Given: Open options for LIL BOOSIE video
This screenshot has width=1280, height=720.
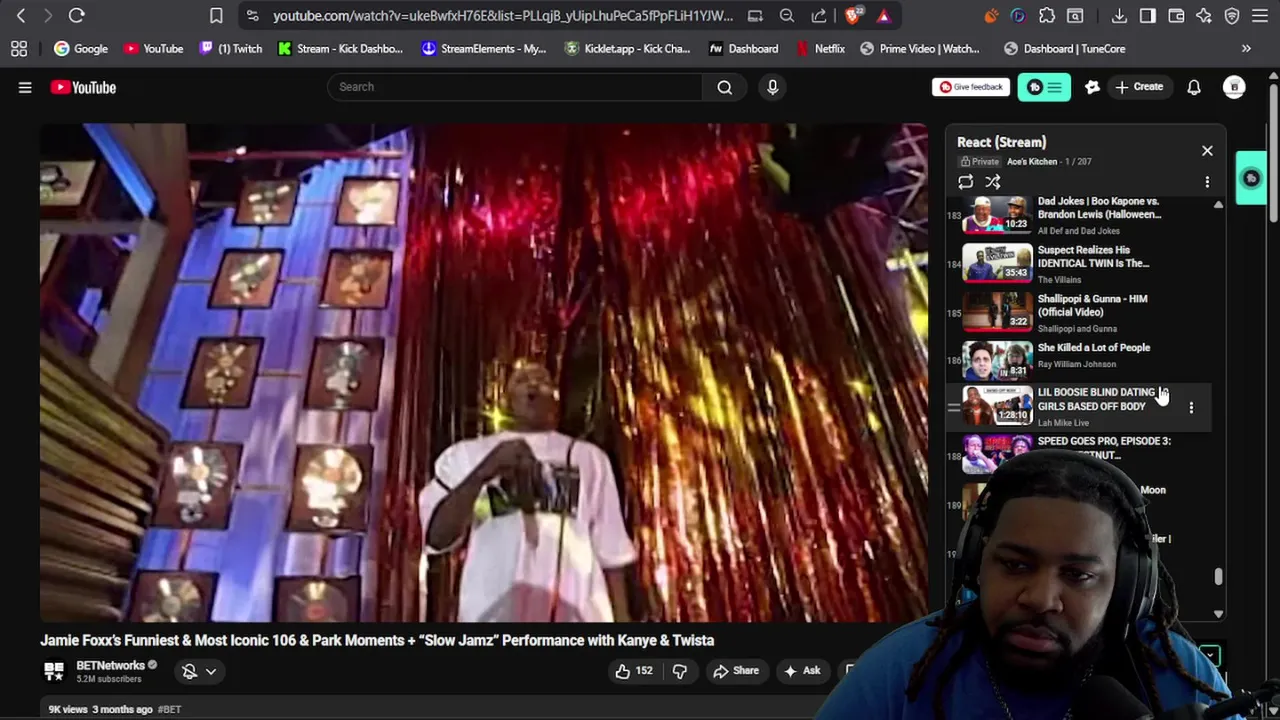Looking at the screenshot, I should [x=1191, y=407].
